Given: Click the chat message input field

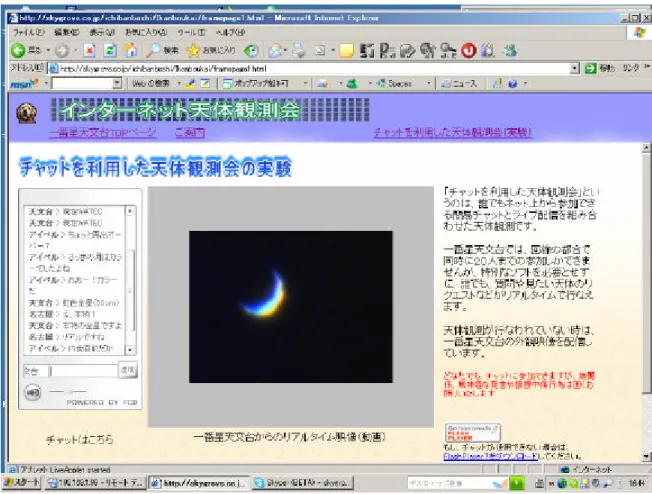Looking at the screenshot, I should click(x=83, y=371).
